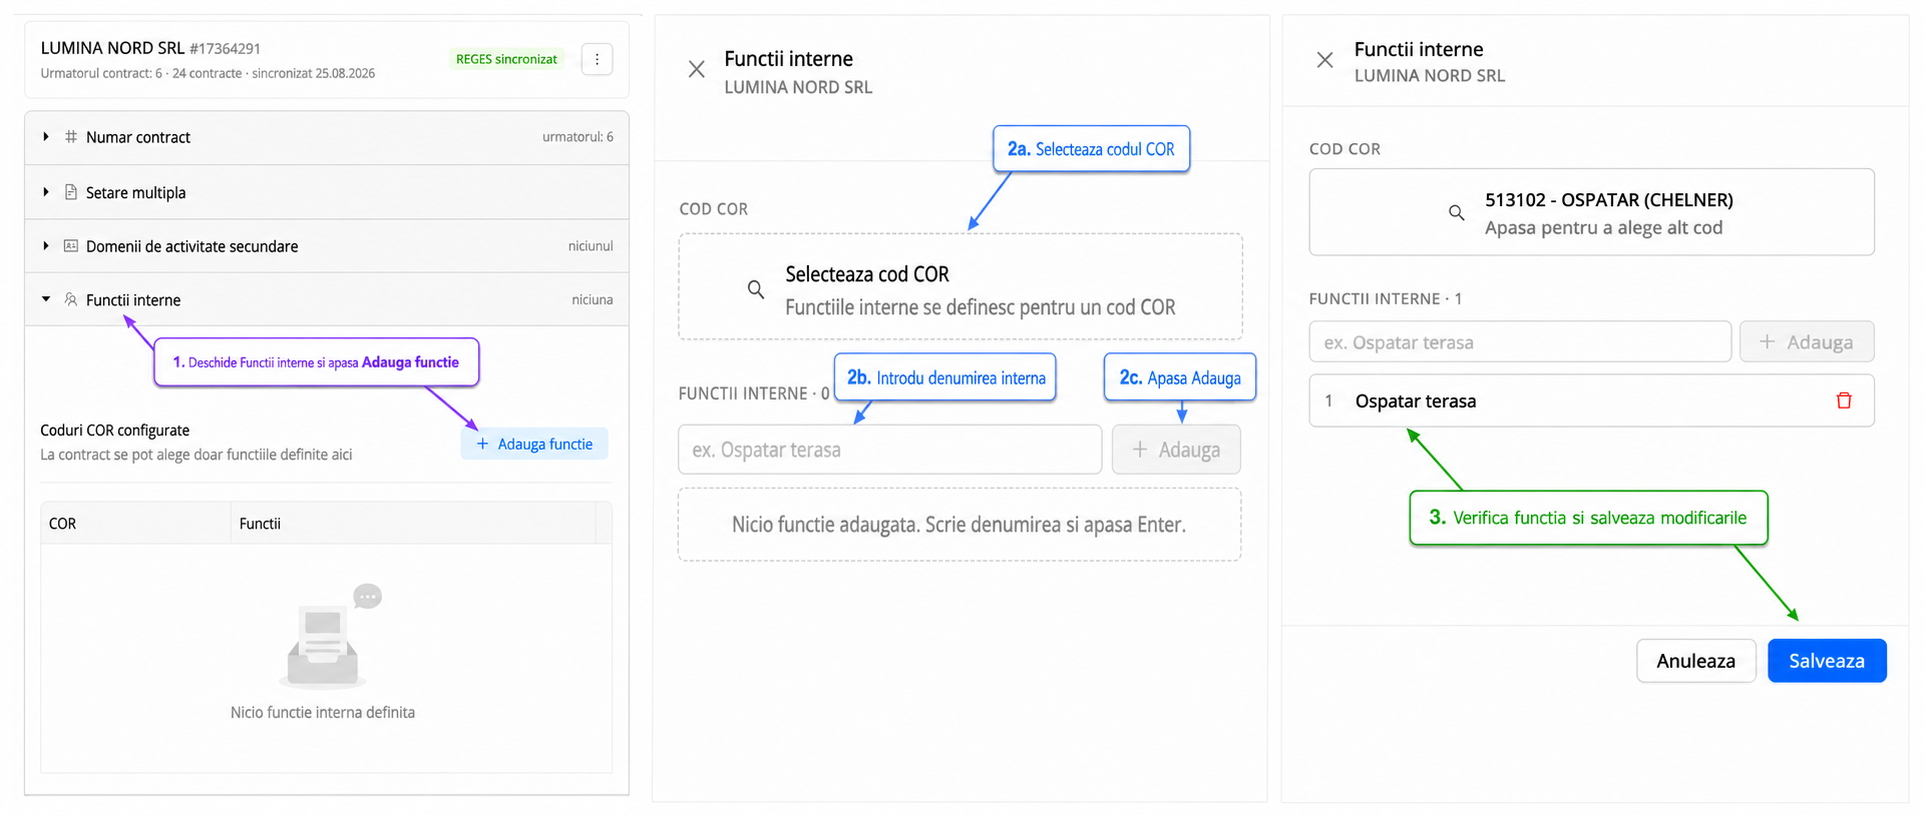Click the plus icon in Adauga functie
Viewport: 1925px width, 817px height.
(482, 444)
